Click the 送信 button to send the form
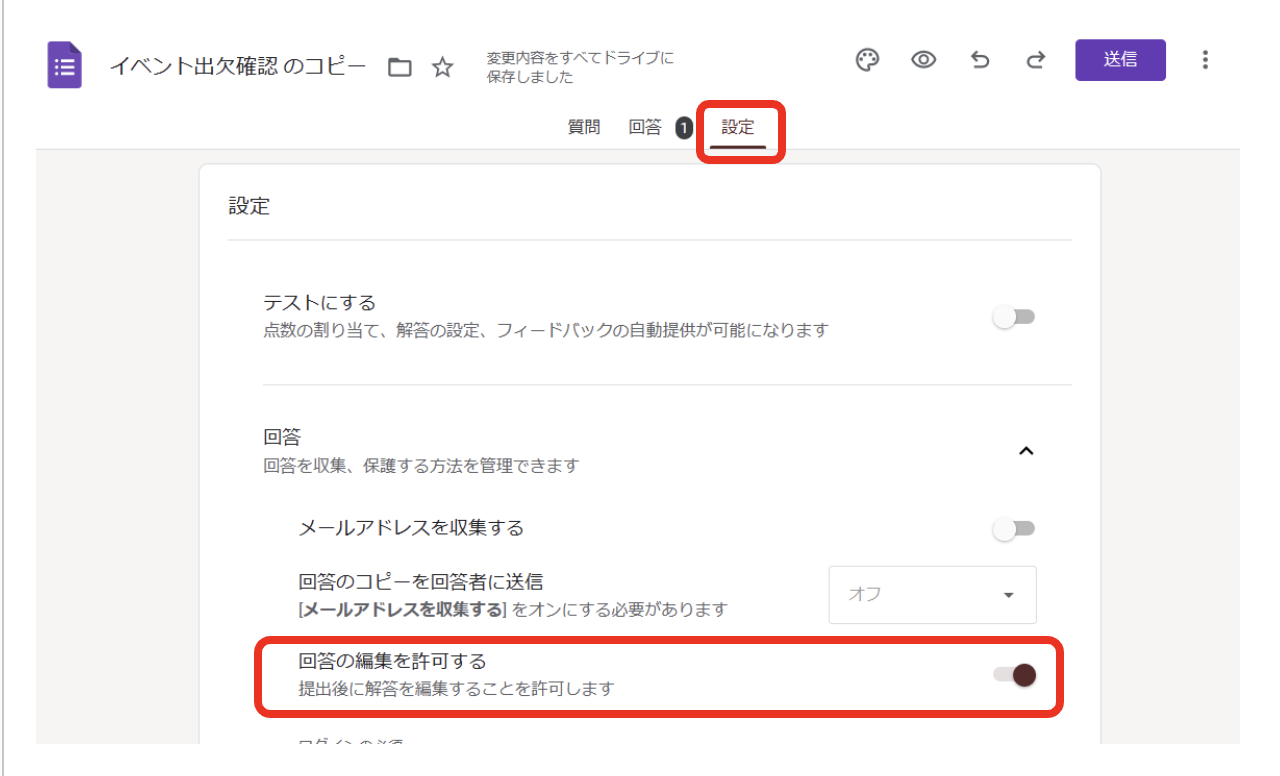This screenshot has width=1280, height=776. (1120, 60)
